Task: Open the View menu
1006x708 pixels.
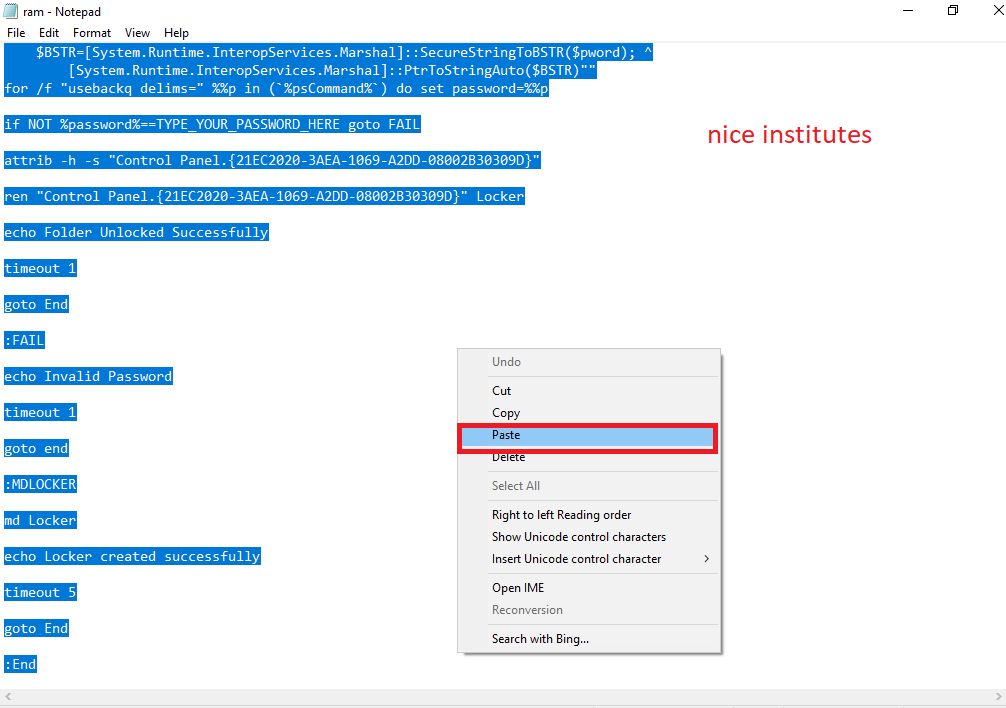Action: [x=137, y=33]
